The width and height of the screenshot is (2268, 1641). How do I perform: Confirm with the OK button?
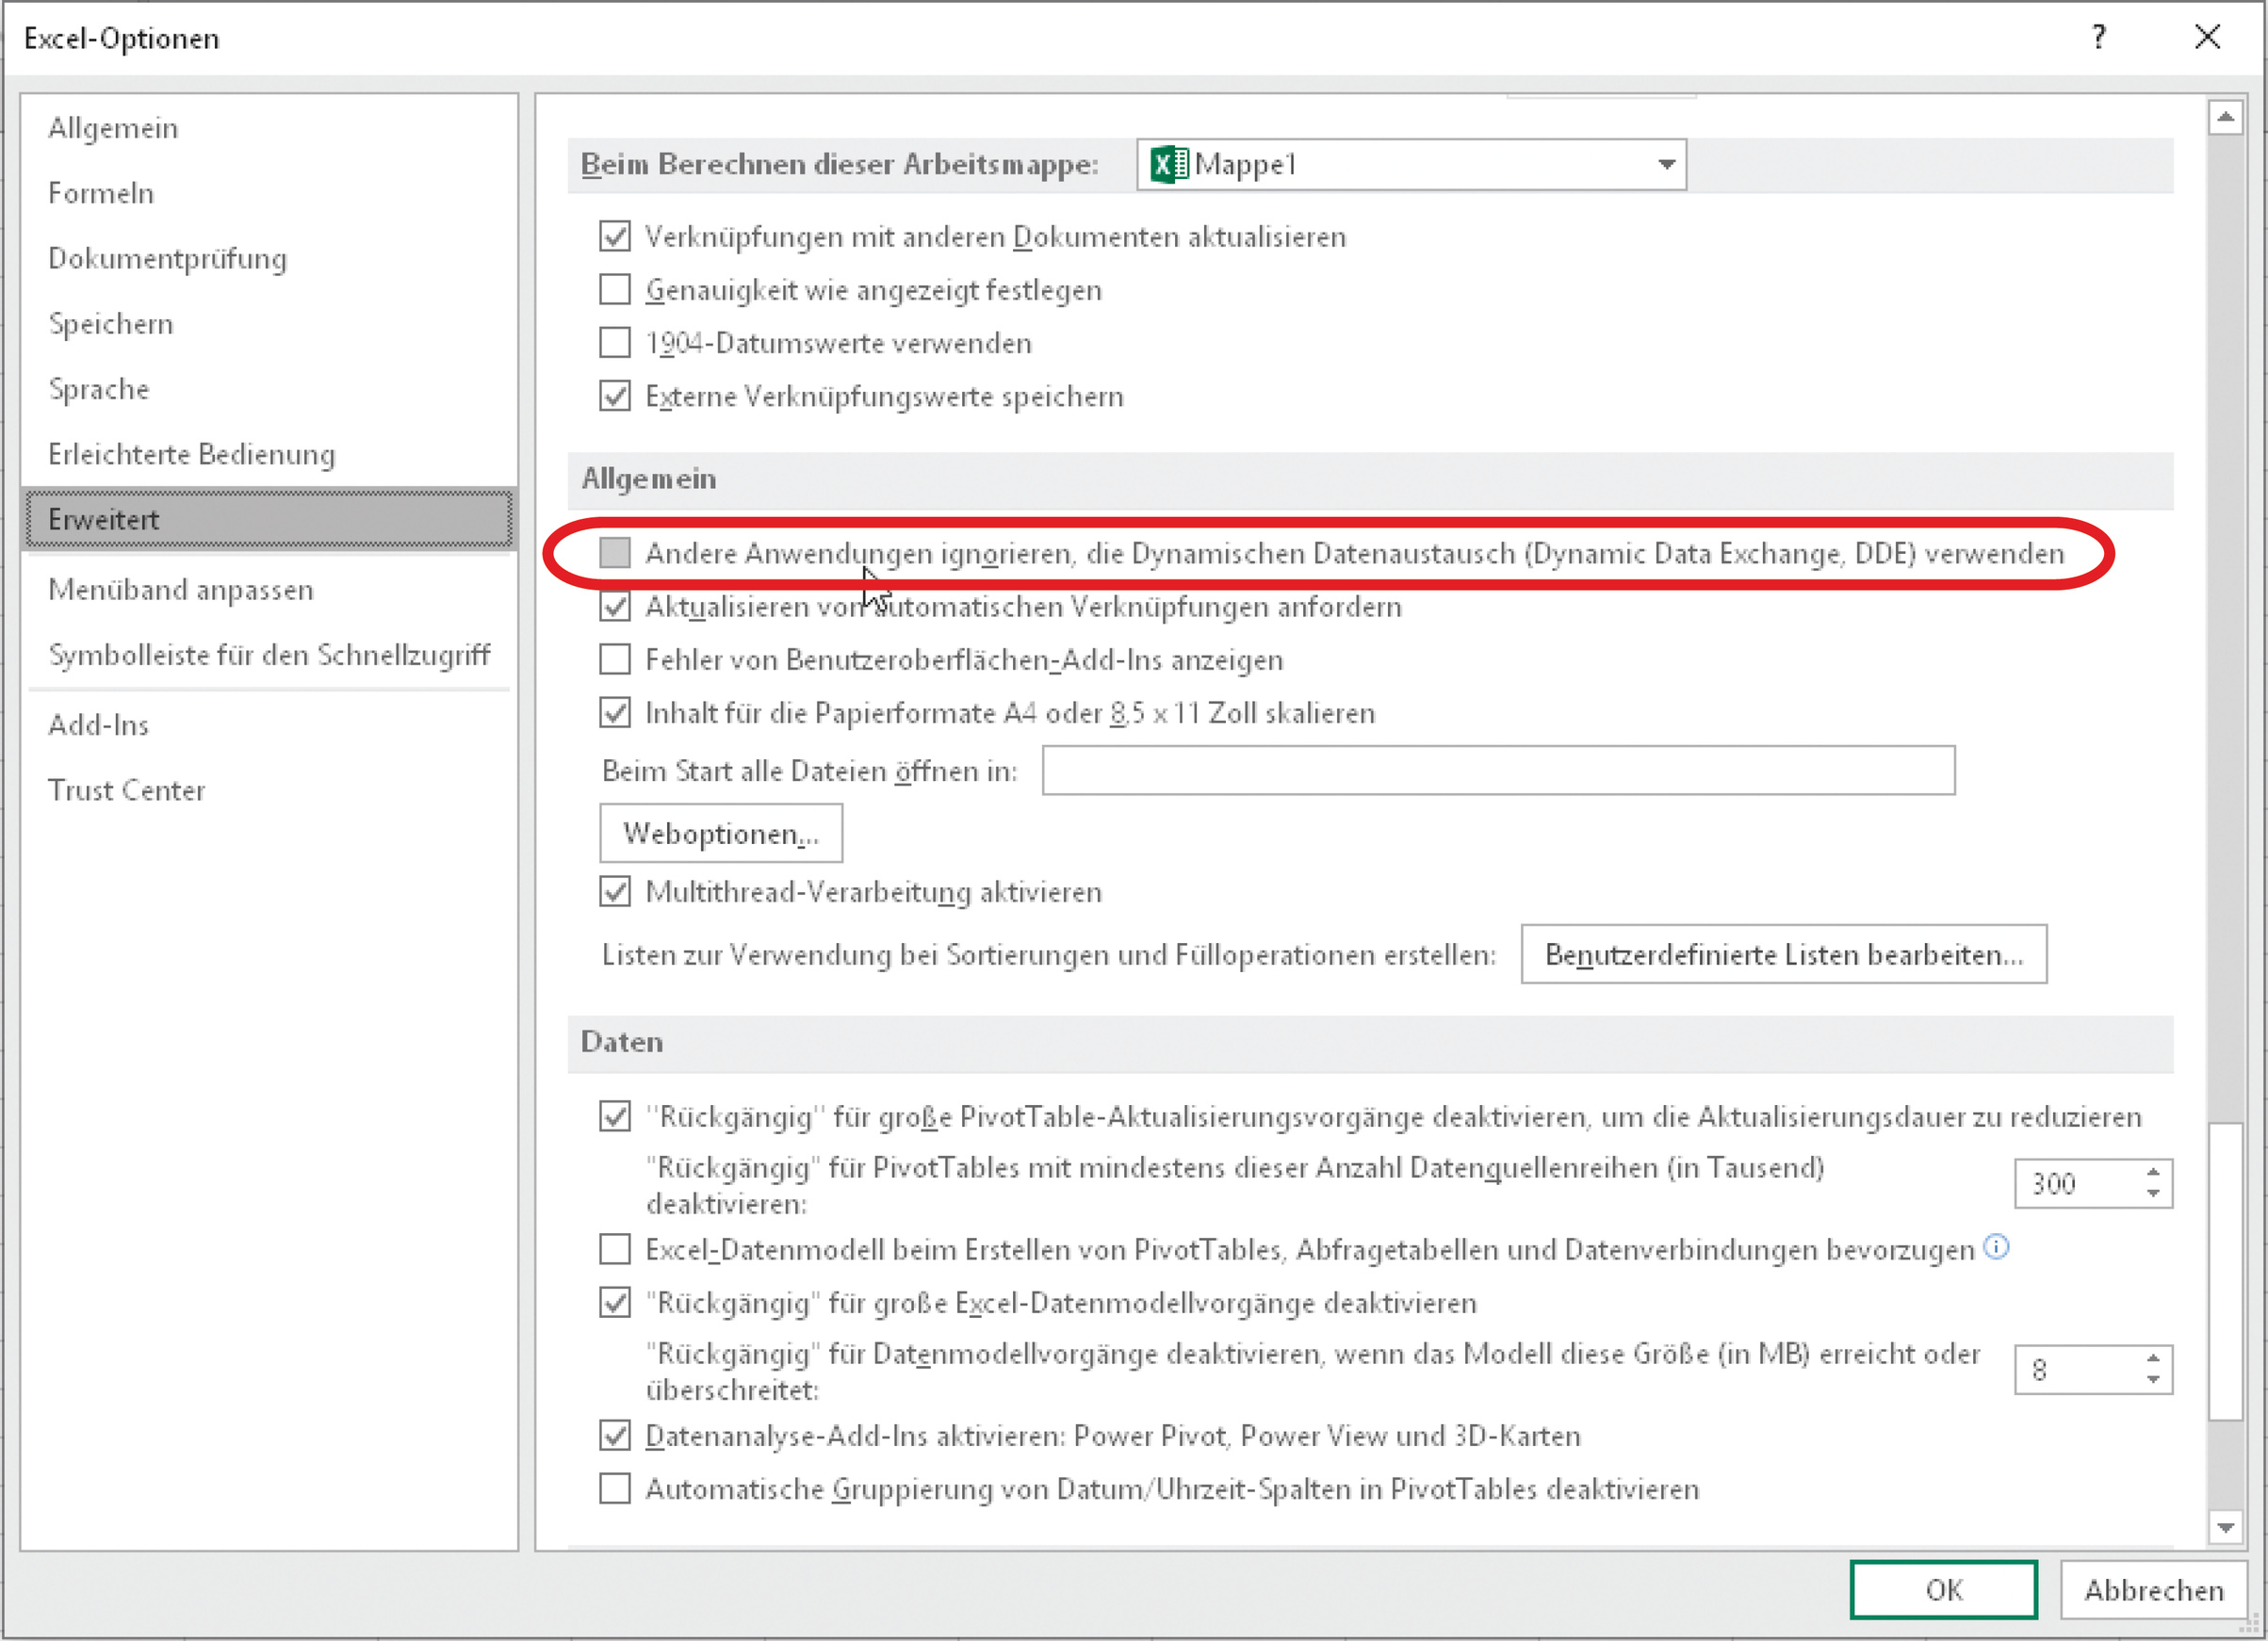tap(1942, 1589)
